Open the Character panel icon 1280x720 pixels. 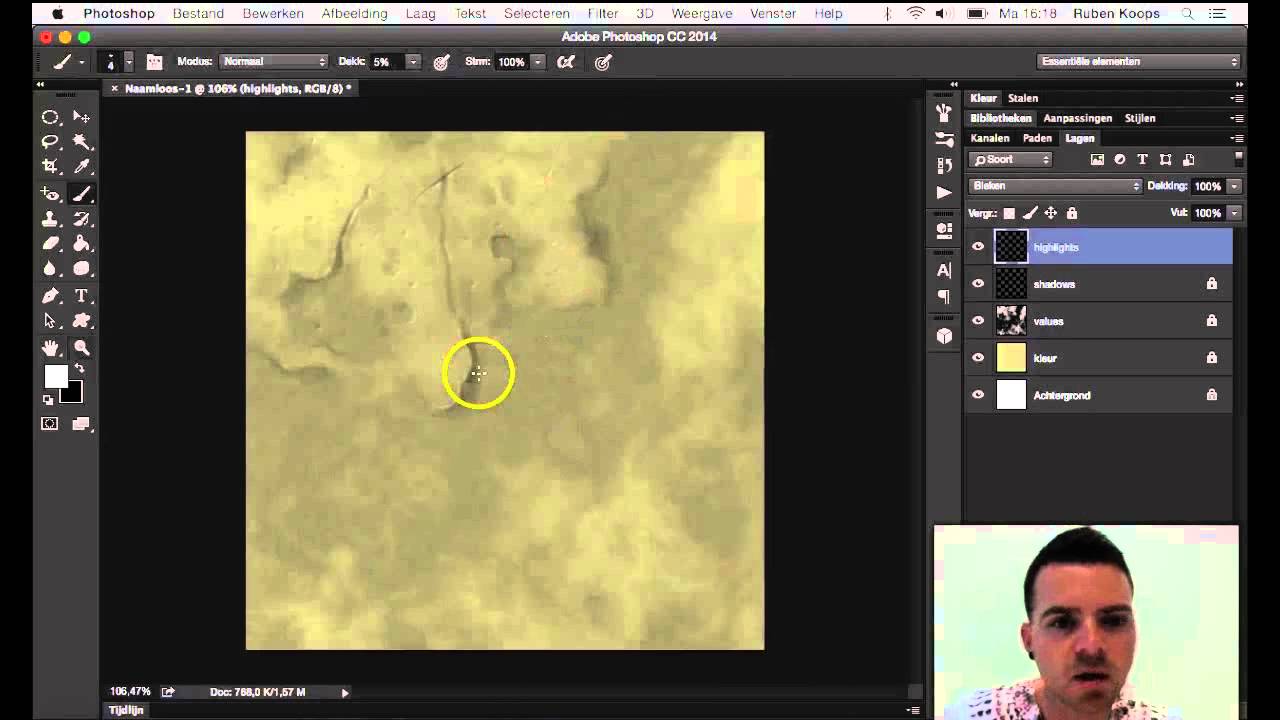coord(944,270)
